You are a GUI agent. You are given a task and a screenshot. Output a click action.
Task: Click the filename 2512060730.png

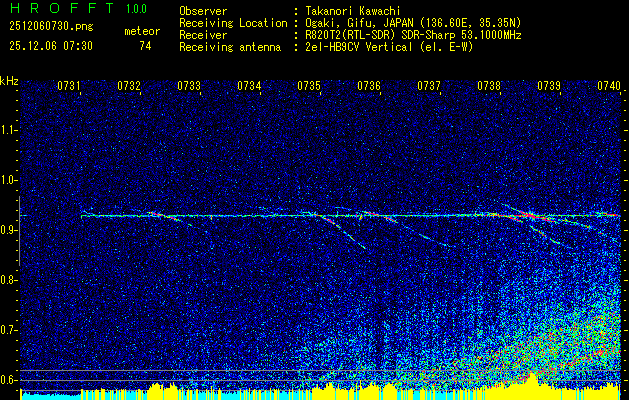point(51,27)
